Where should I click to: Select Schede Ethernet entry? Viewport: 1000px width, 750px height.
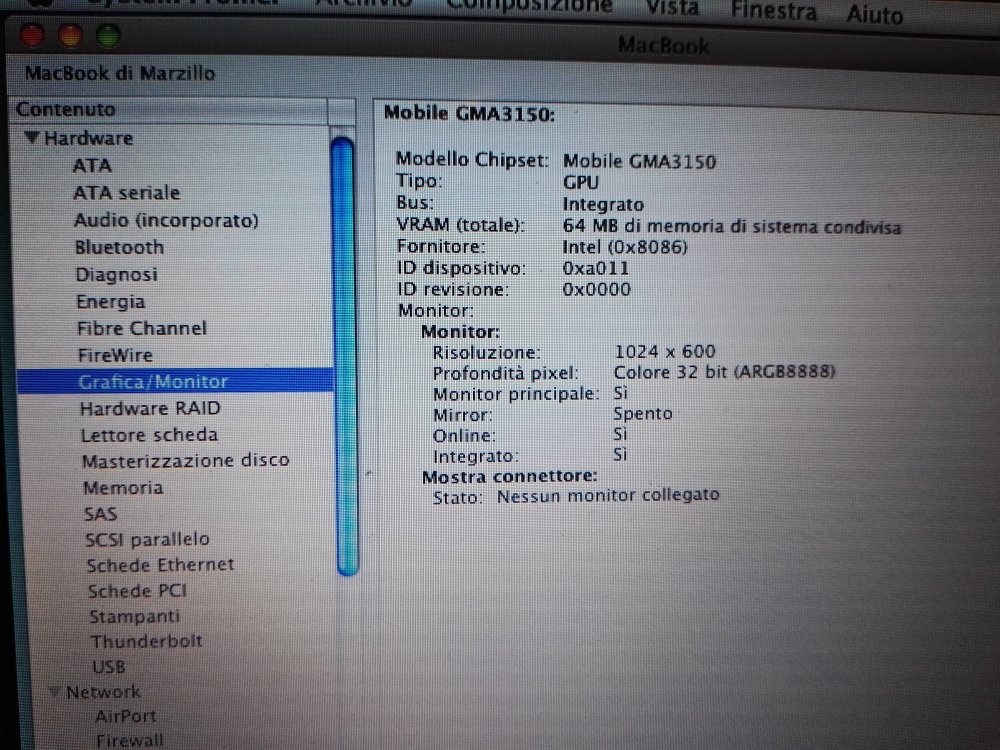click(x=161, y=565)
